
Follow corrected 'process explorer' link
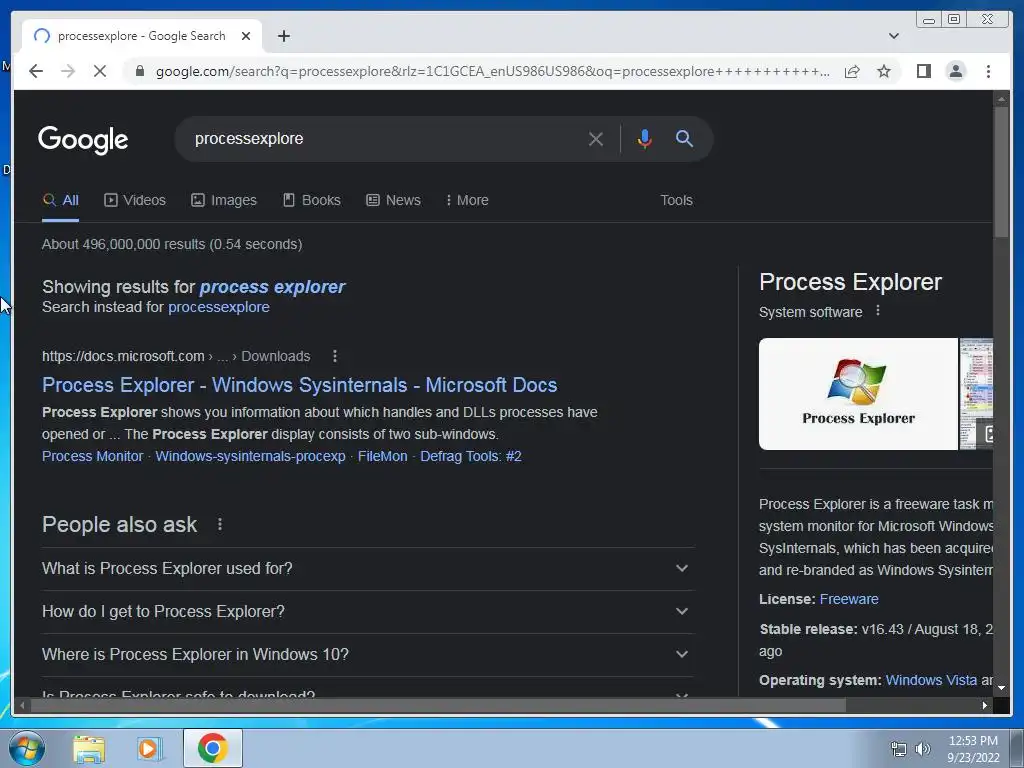tap(272, 287)
